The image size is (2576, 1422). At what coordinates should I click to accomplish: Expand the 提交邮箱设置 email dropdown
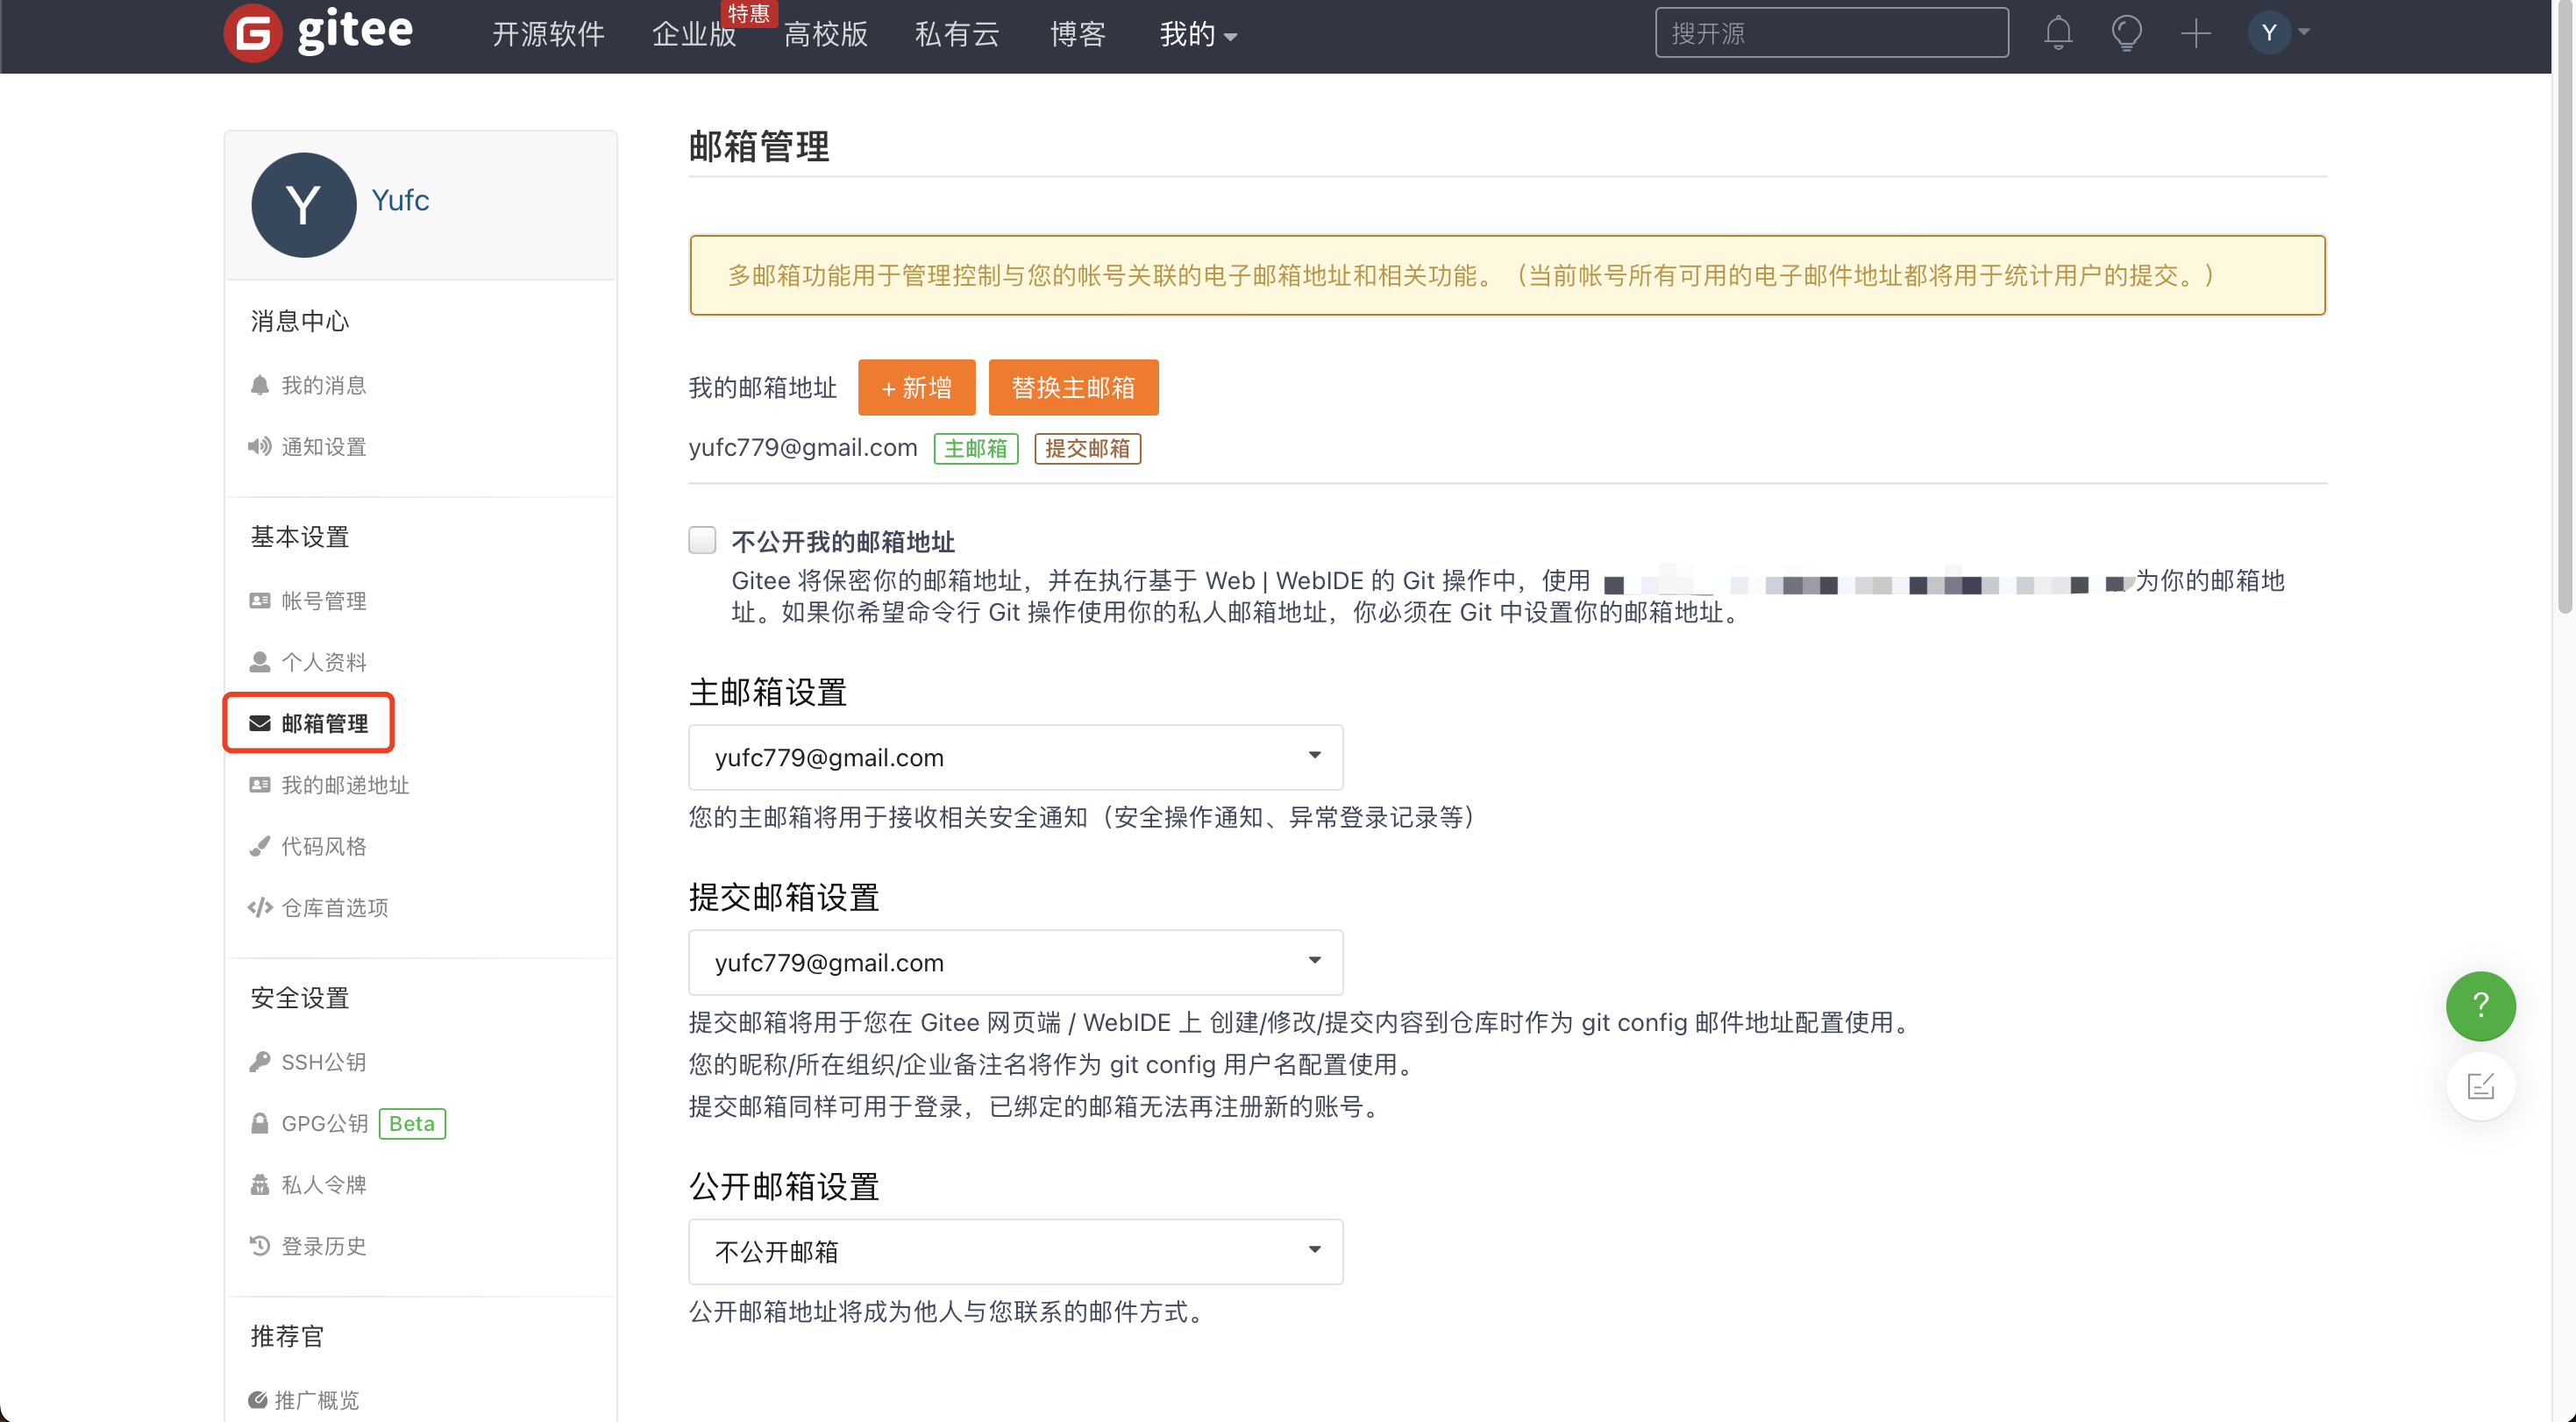click(1015, 962)
